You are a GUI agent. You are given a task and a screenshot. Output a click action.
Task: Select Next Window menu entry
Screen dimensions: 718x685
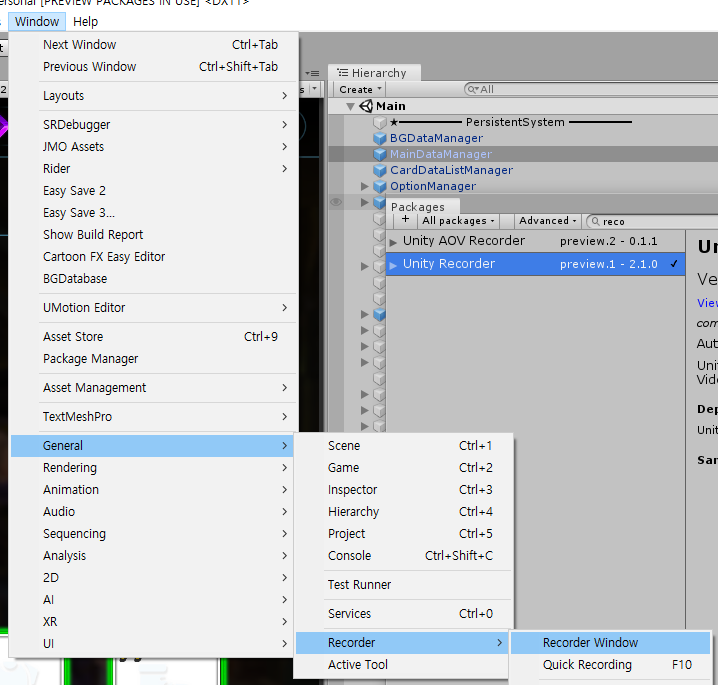pyautogui.click(x=153, y=44)
